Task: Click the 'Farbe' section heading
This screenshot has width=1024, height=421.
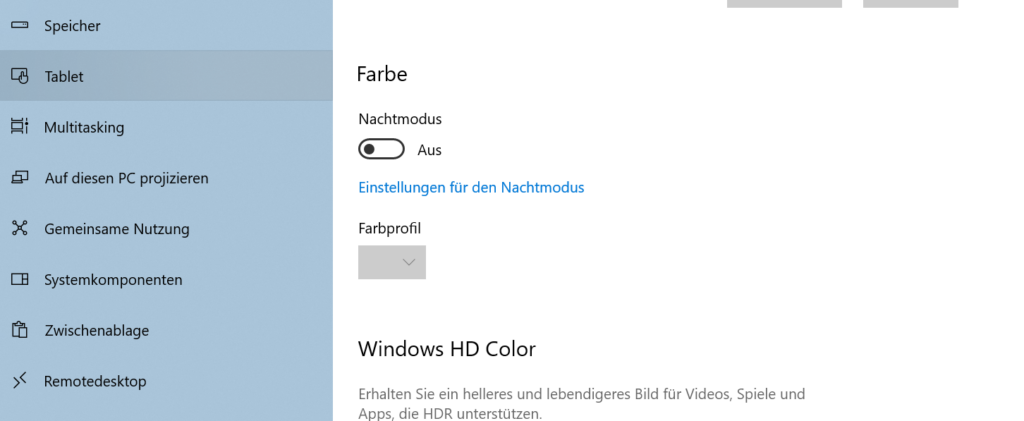Action: pyautogui.click(x=382, y=74)
